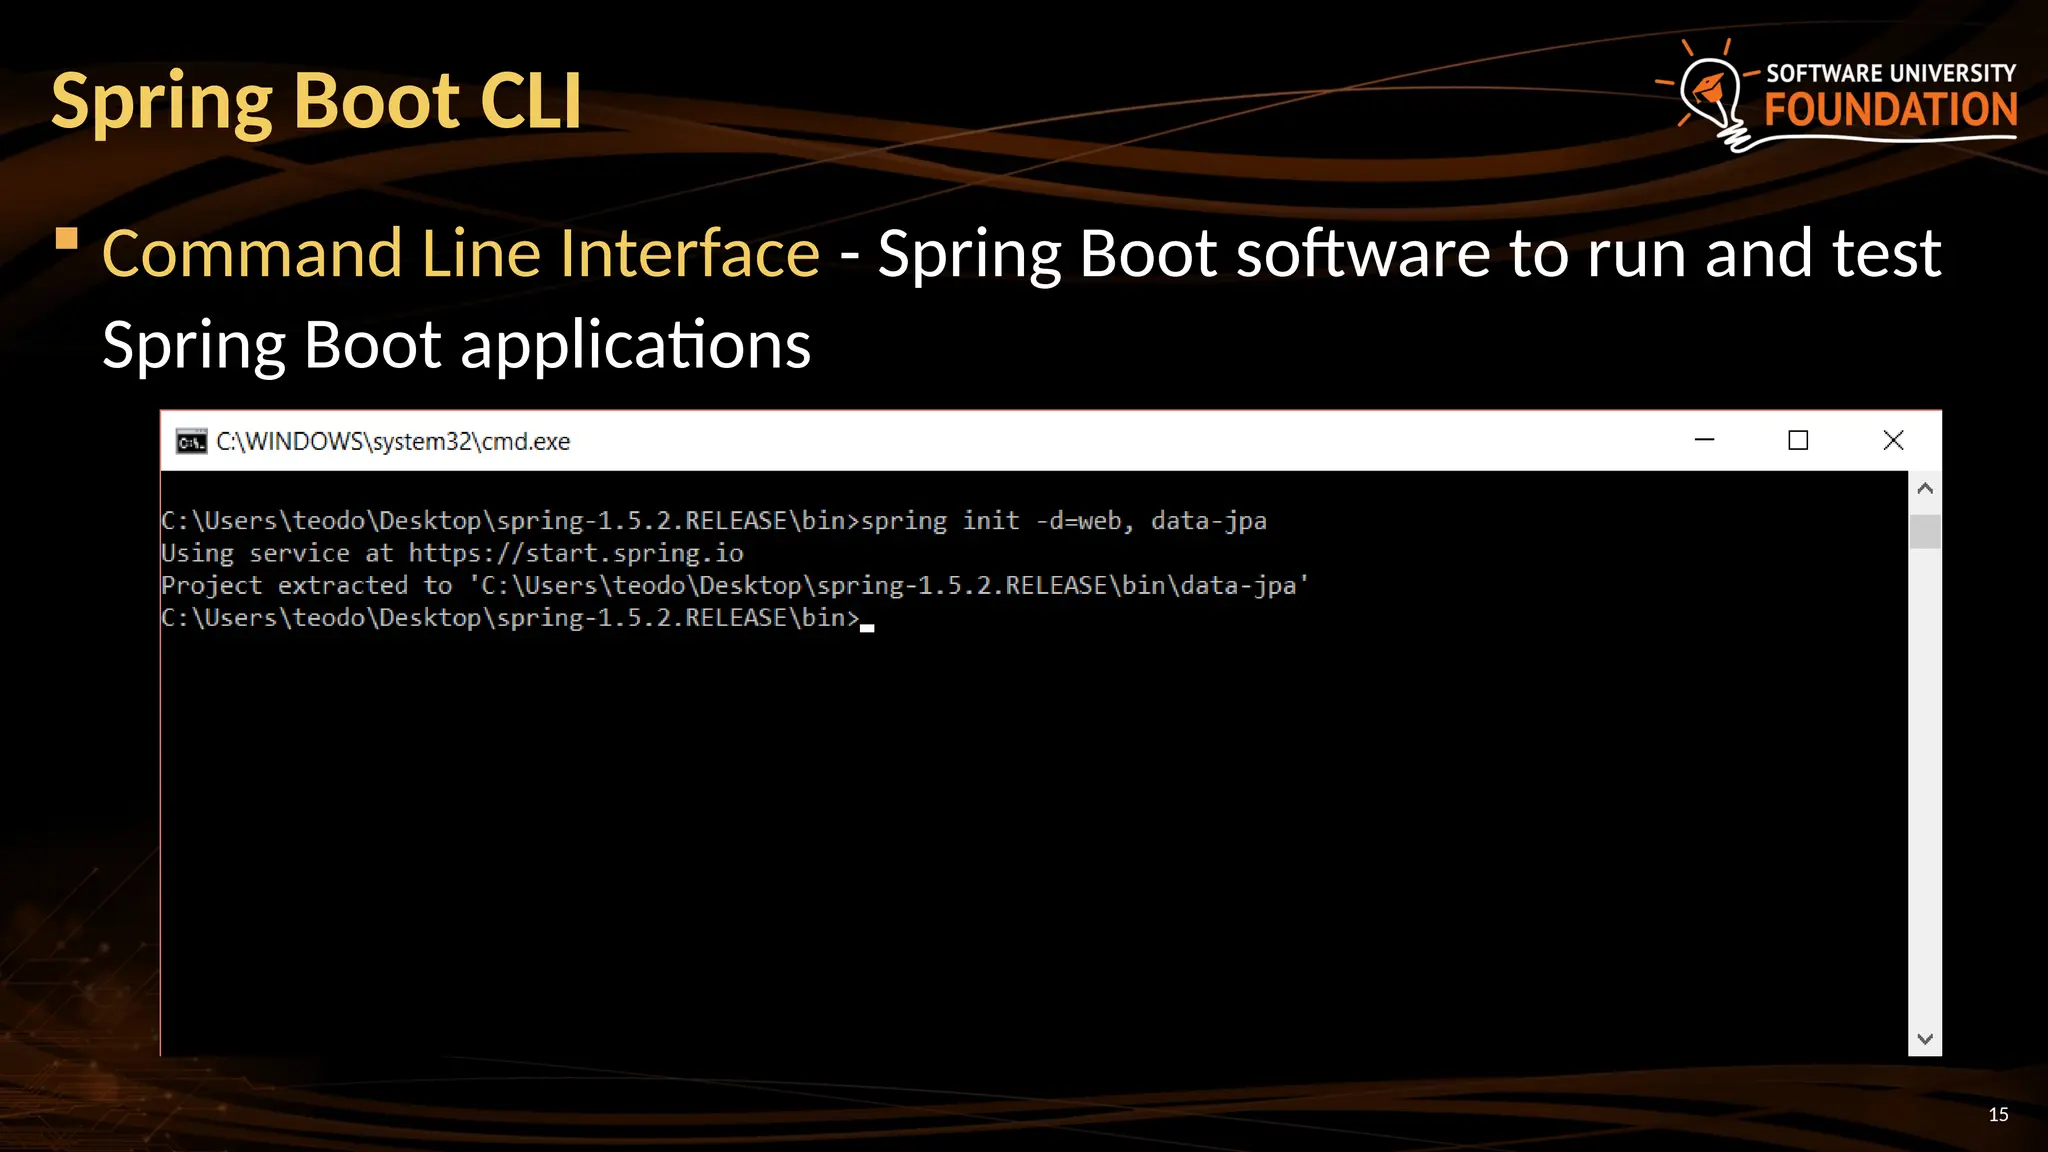Click the empty scrollbar track area
2048x1152 pixels.
coord(1924,790)
